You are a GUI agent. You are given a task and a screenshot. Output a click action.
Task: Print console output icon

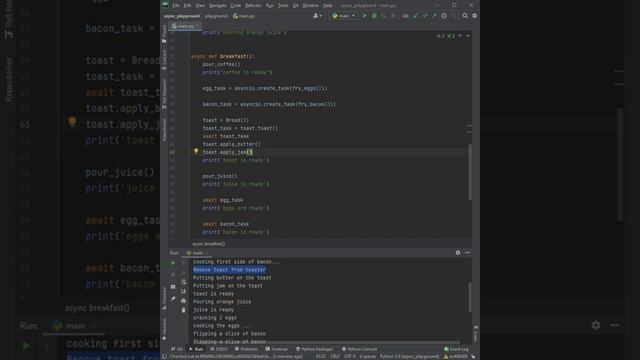[x=184, y=301]
